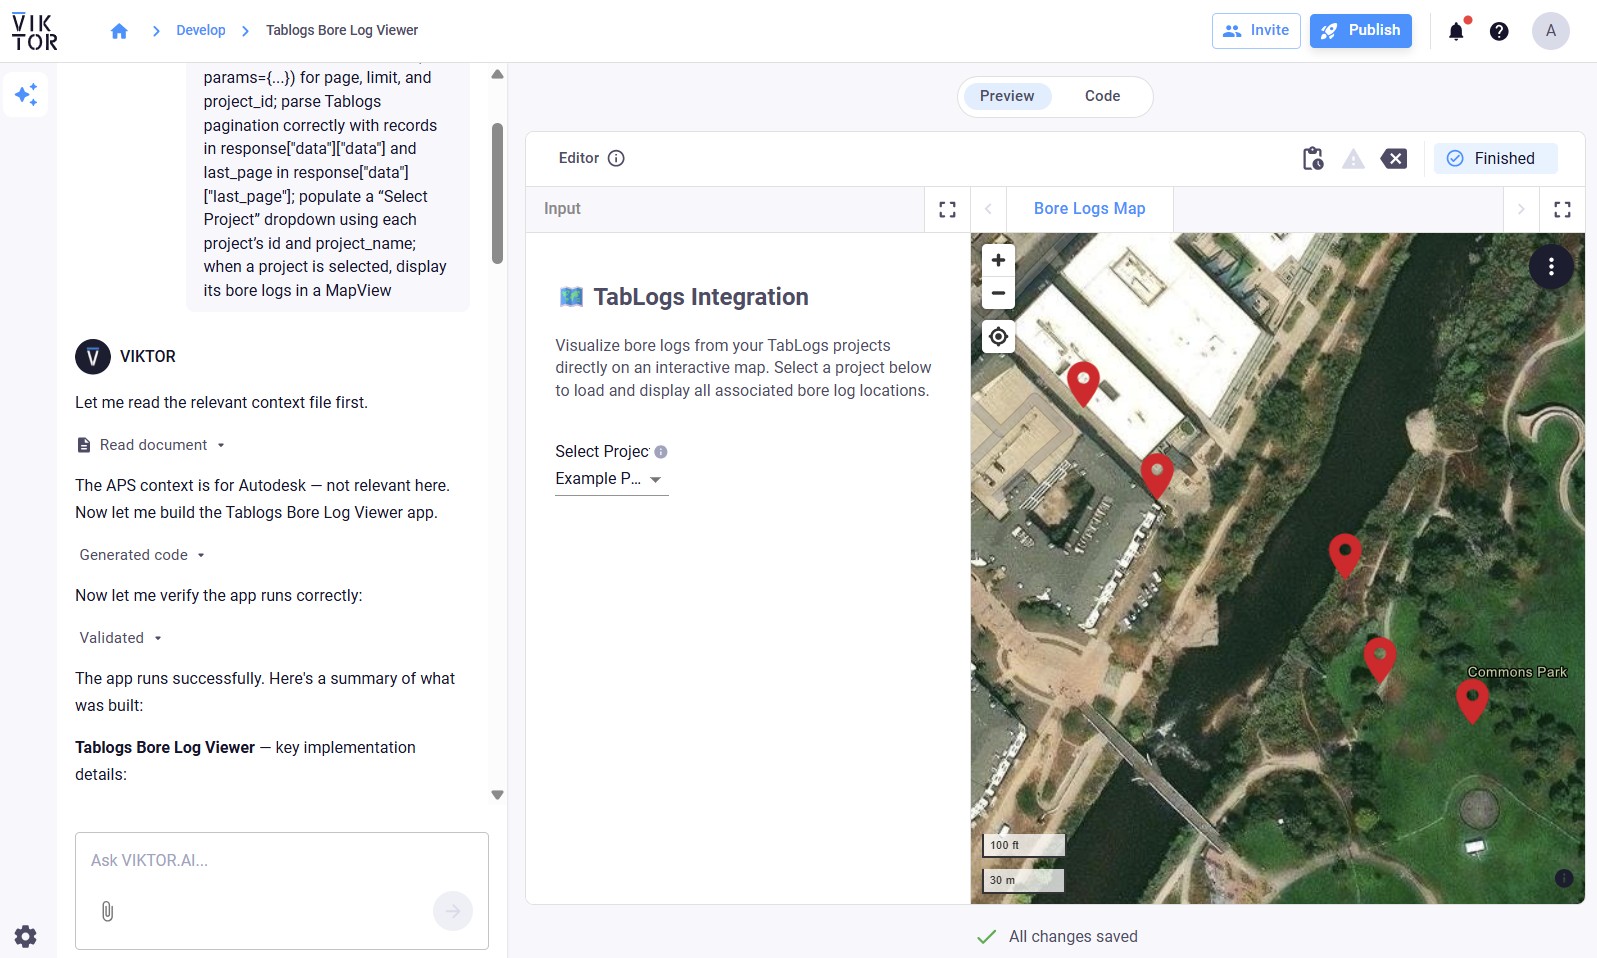Open the AI sparkle assistant sidebar icon
1597x958 pixels.
pos(26,95)
